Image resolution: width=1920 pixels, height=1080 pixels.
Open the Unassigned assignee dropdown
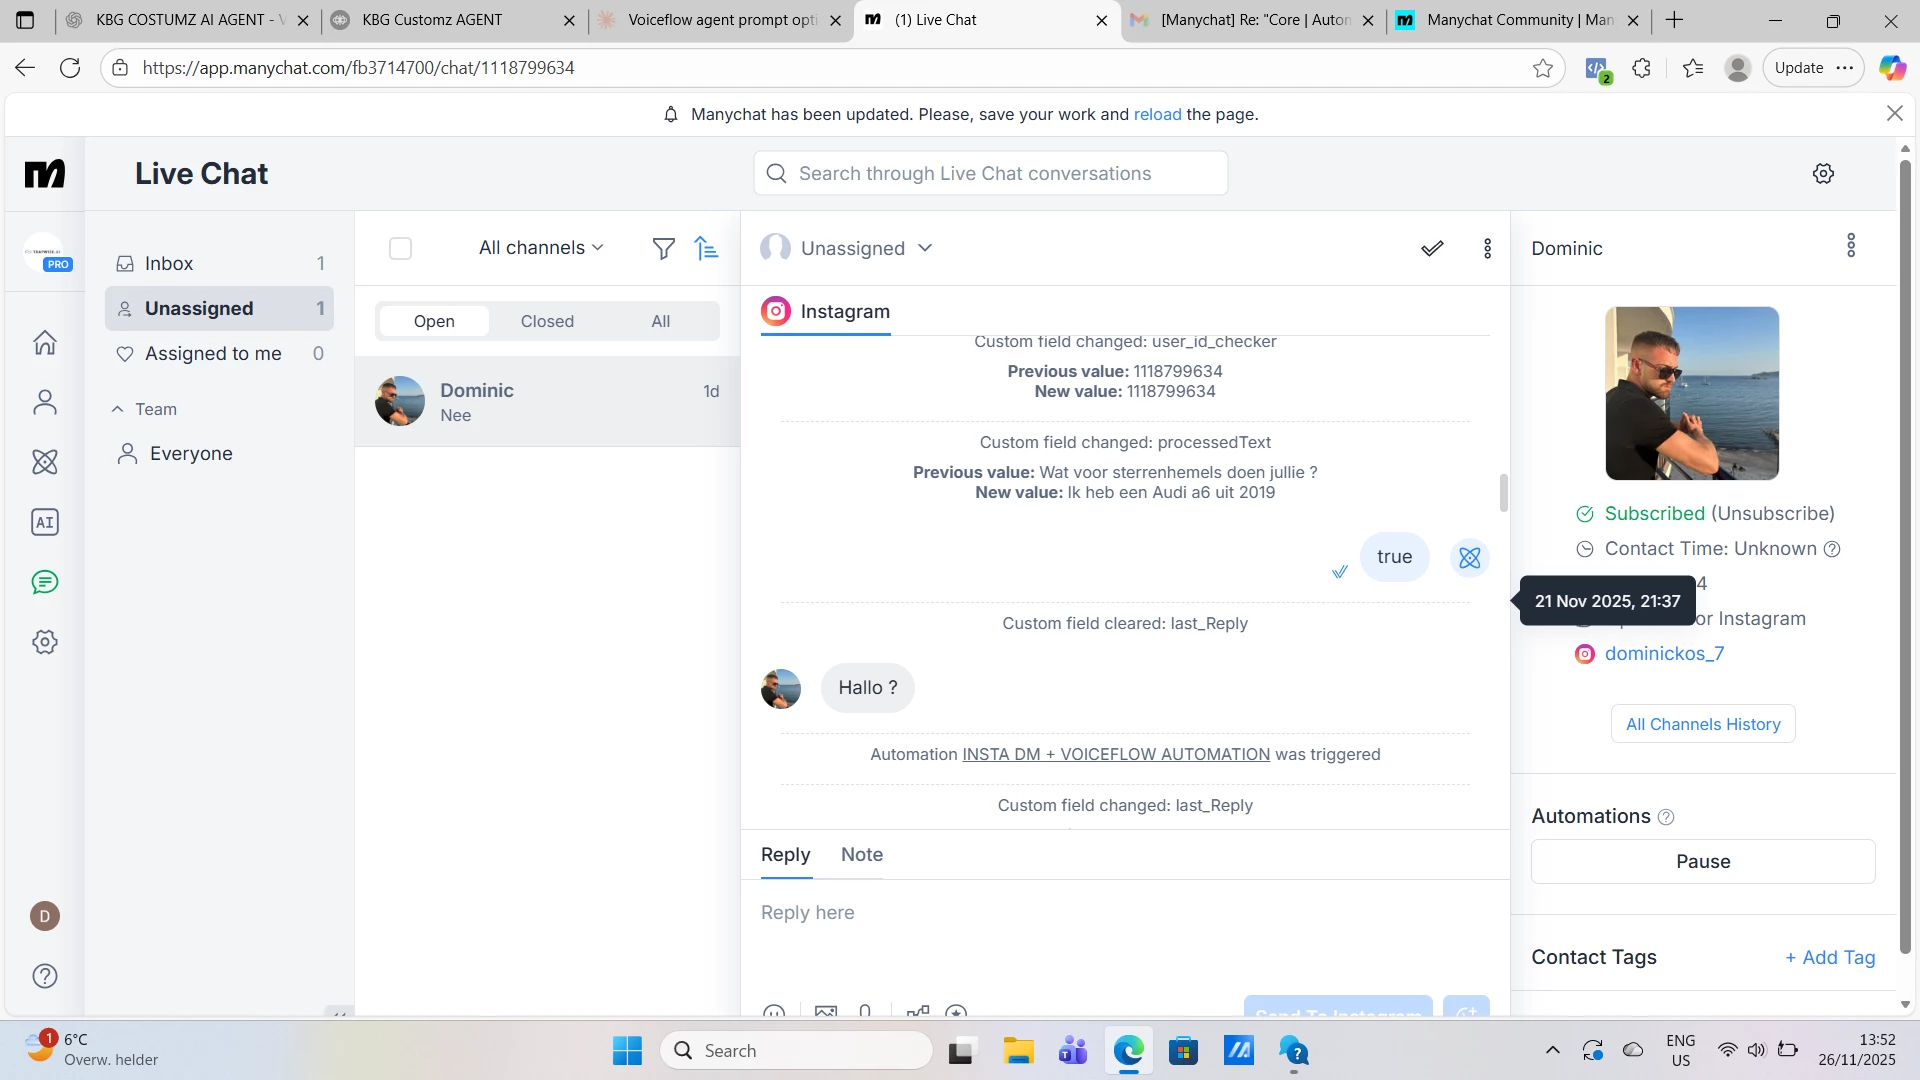click(x=865, y=248)
